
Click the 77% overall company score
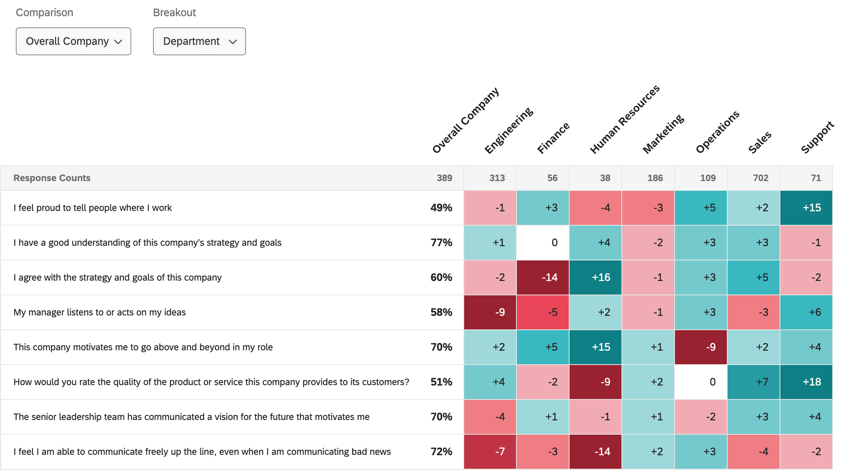[441, 243]
